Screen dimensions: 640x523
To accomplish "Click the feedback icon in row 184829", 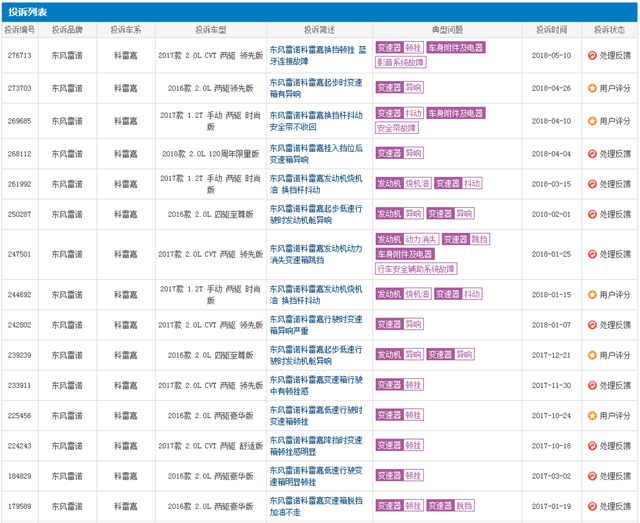I will tap(592, 476).
